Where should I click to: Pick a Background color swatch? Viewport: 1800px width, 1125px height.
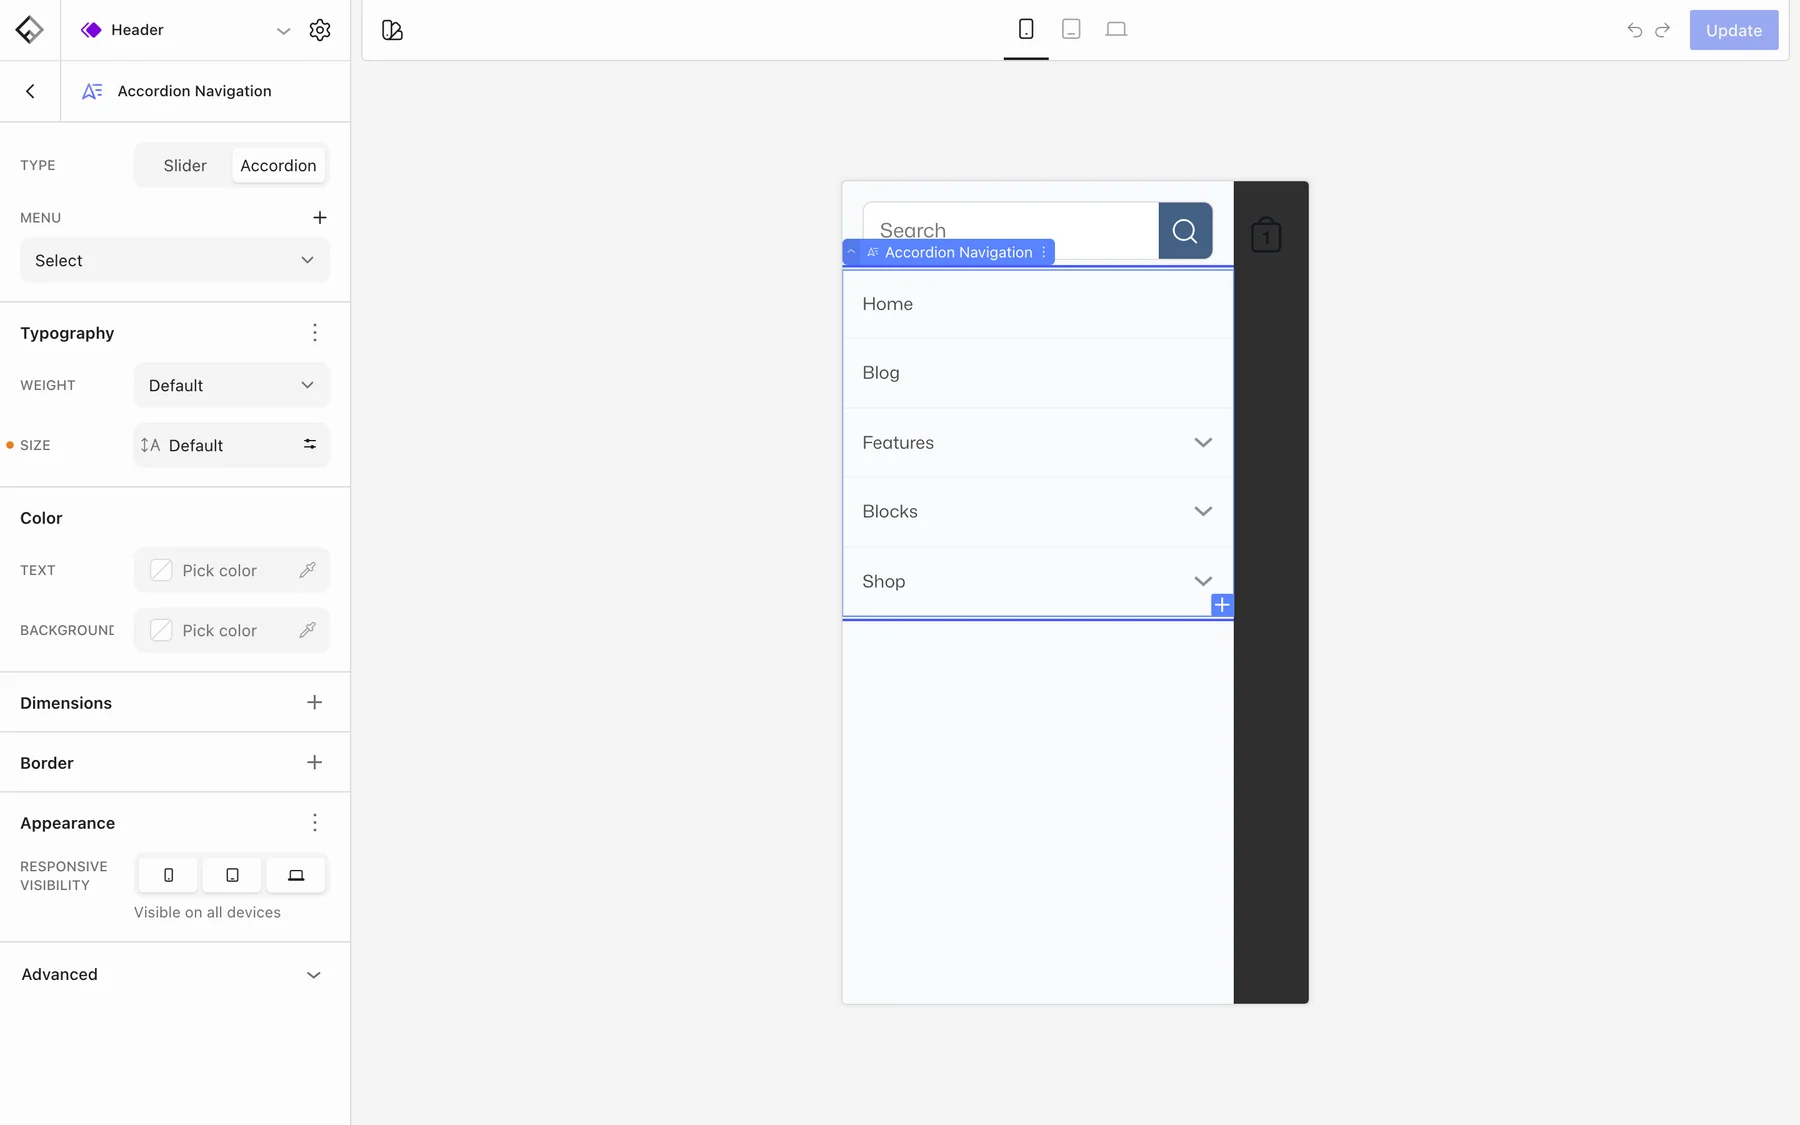coord(161,630)
